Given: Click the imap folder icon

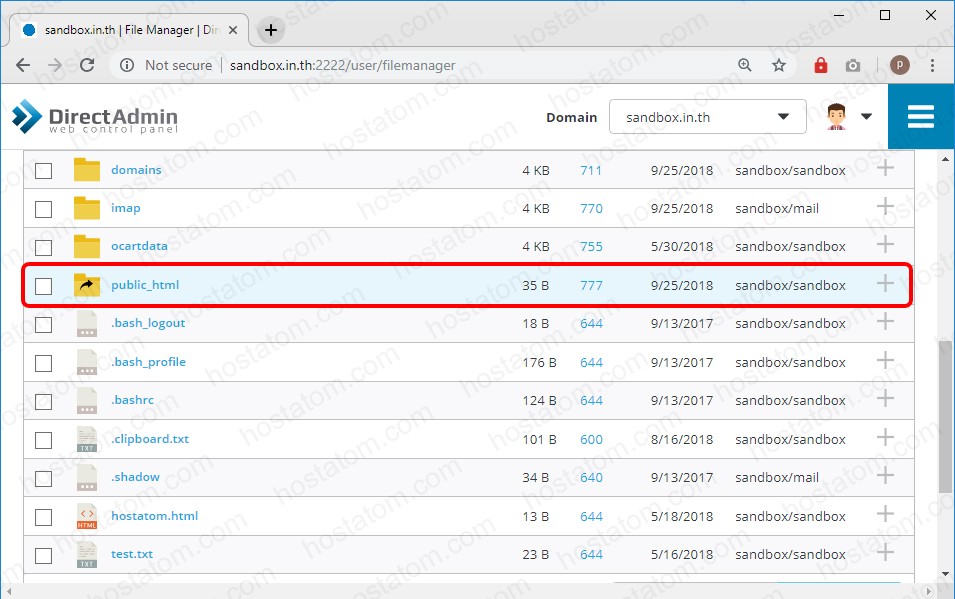Looking at the screenshot, I should 86,208.
